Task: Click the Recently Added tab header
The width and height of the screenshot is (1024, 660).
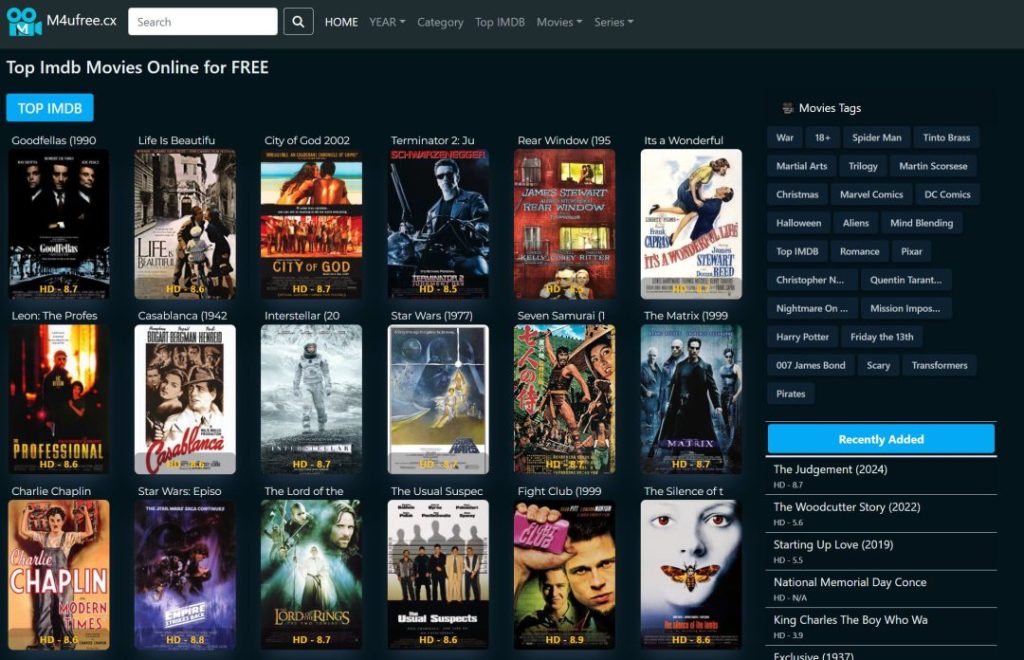Action: point(881,439)
